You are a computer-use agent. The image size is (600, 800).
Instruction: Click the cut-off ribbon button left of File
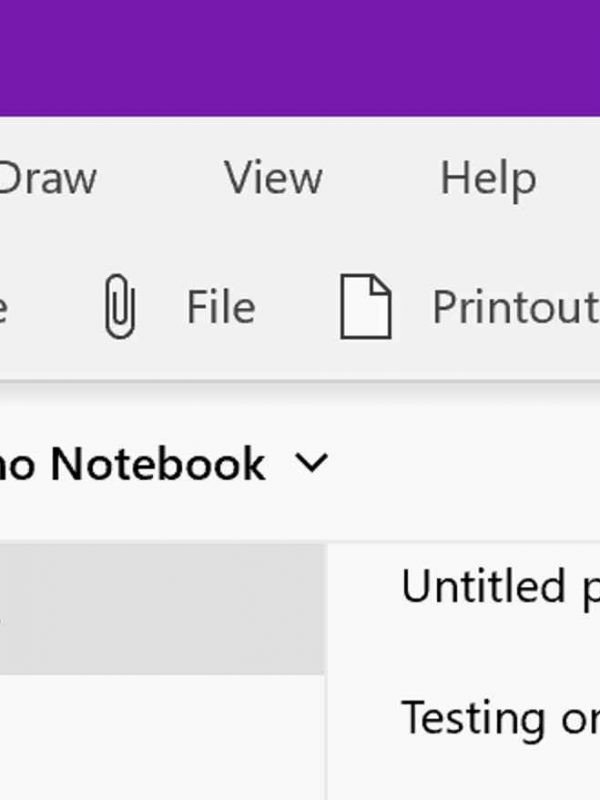4,308
